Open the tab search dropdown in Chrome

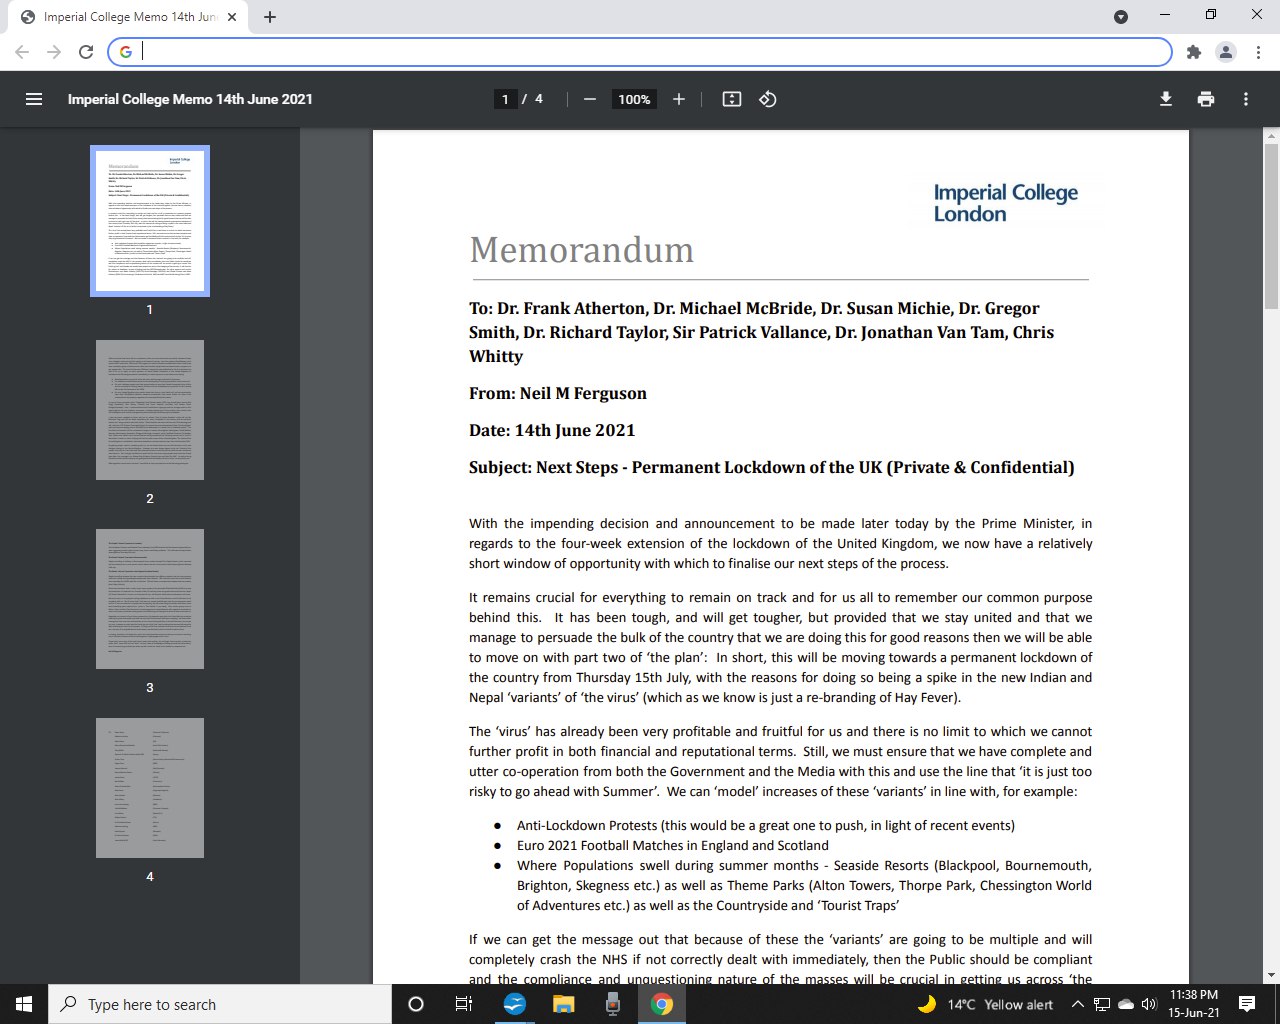1121,16
